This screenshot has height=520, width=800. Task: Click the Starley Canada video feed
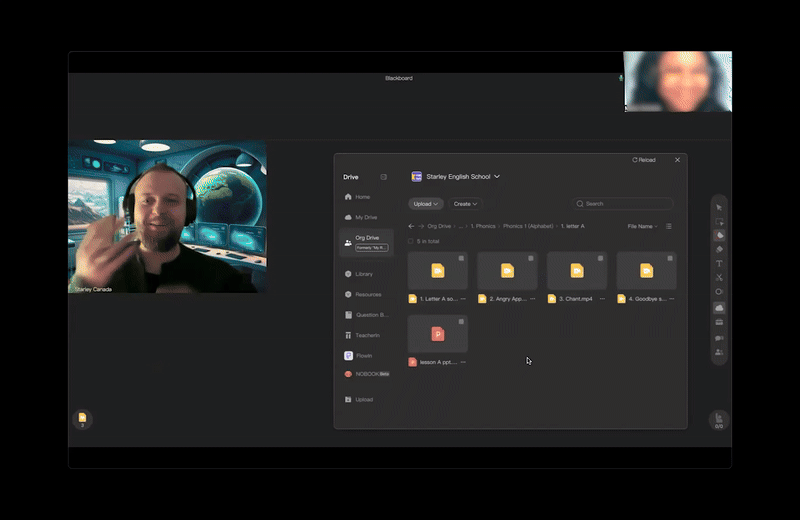167,216
